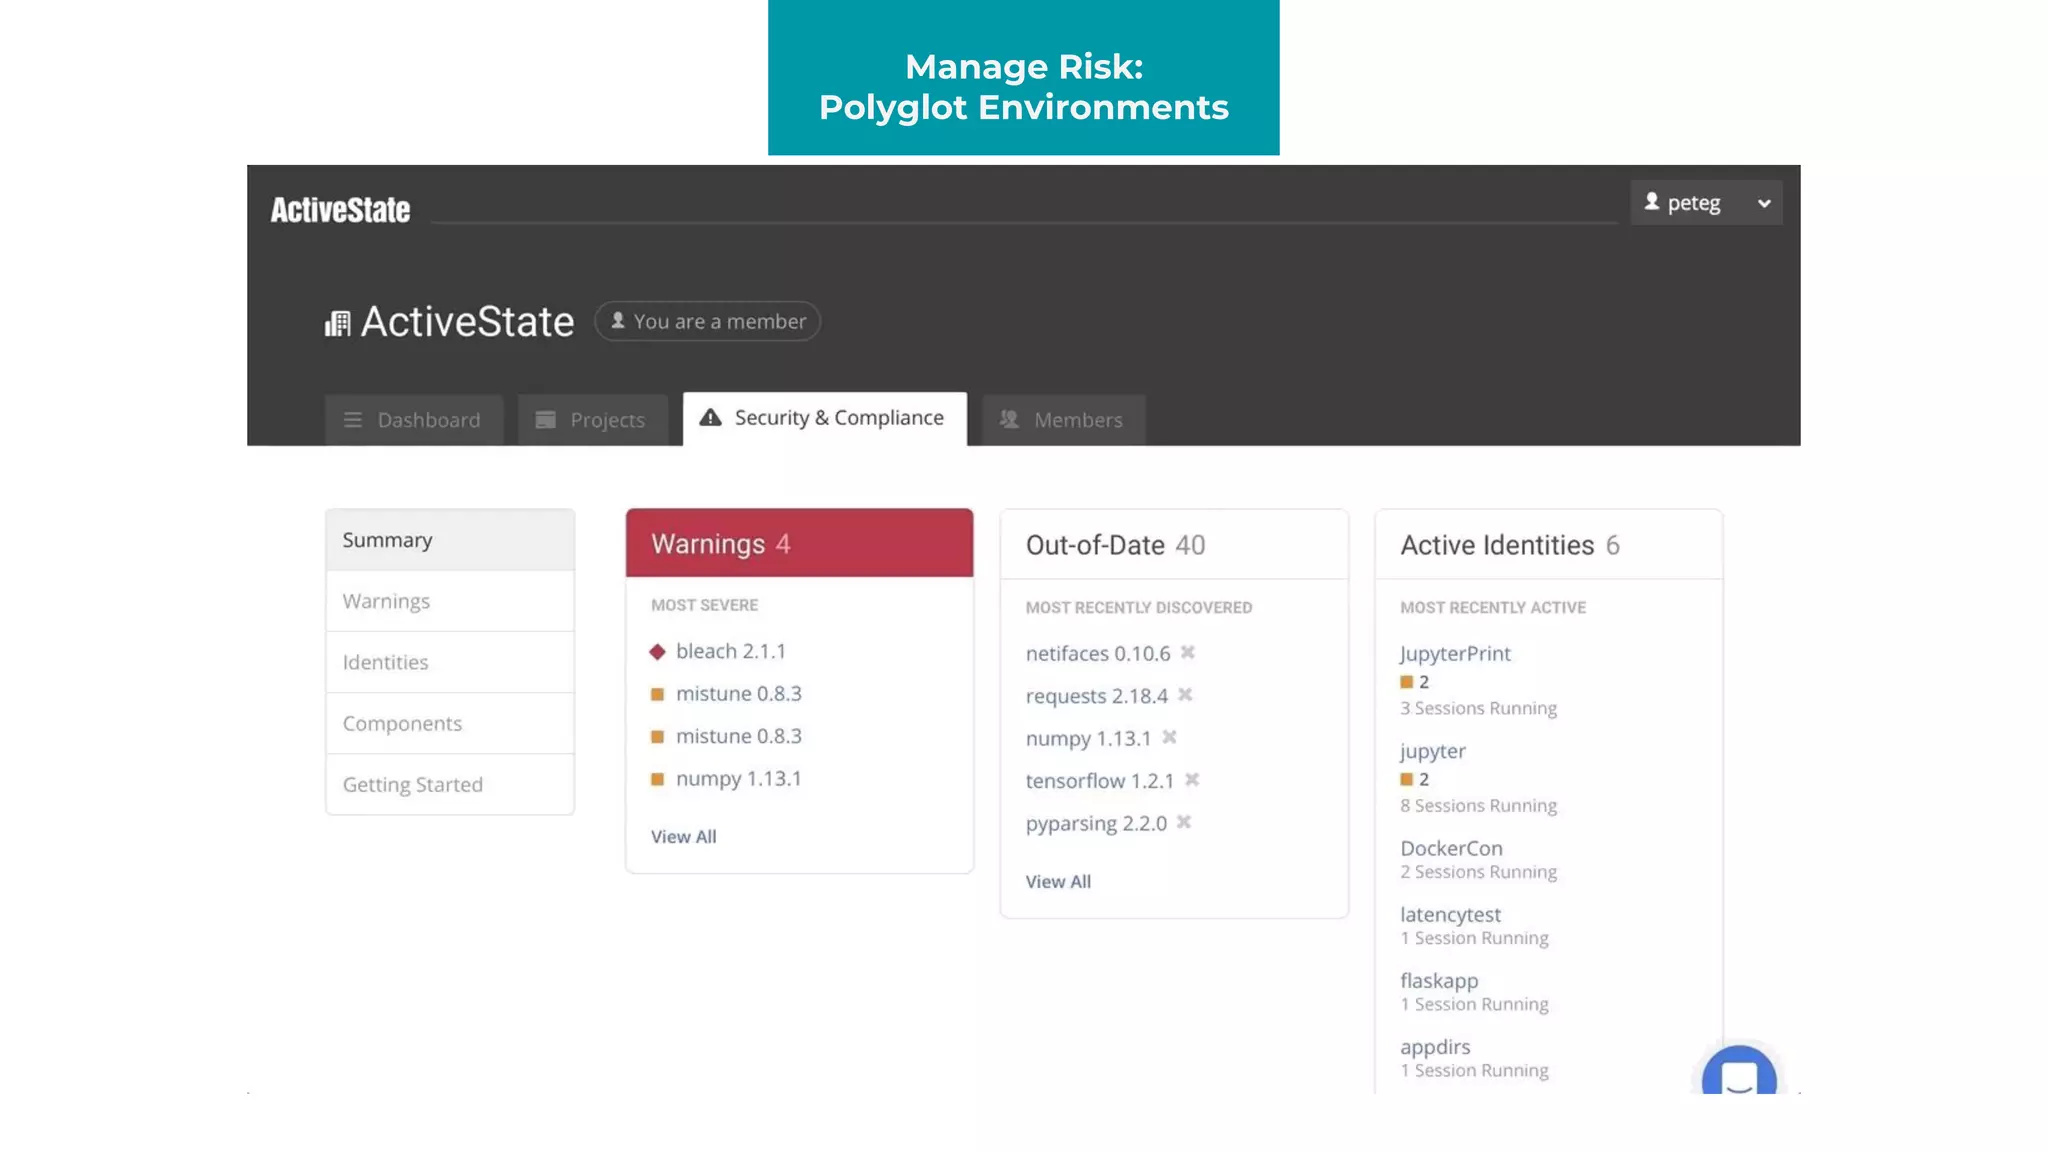Open the jupyter identity

[x=1433, y=751]
